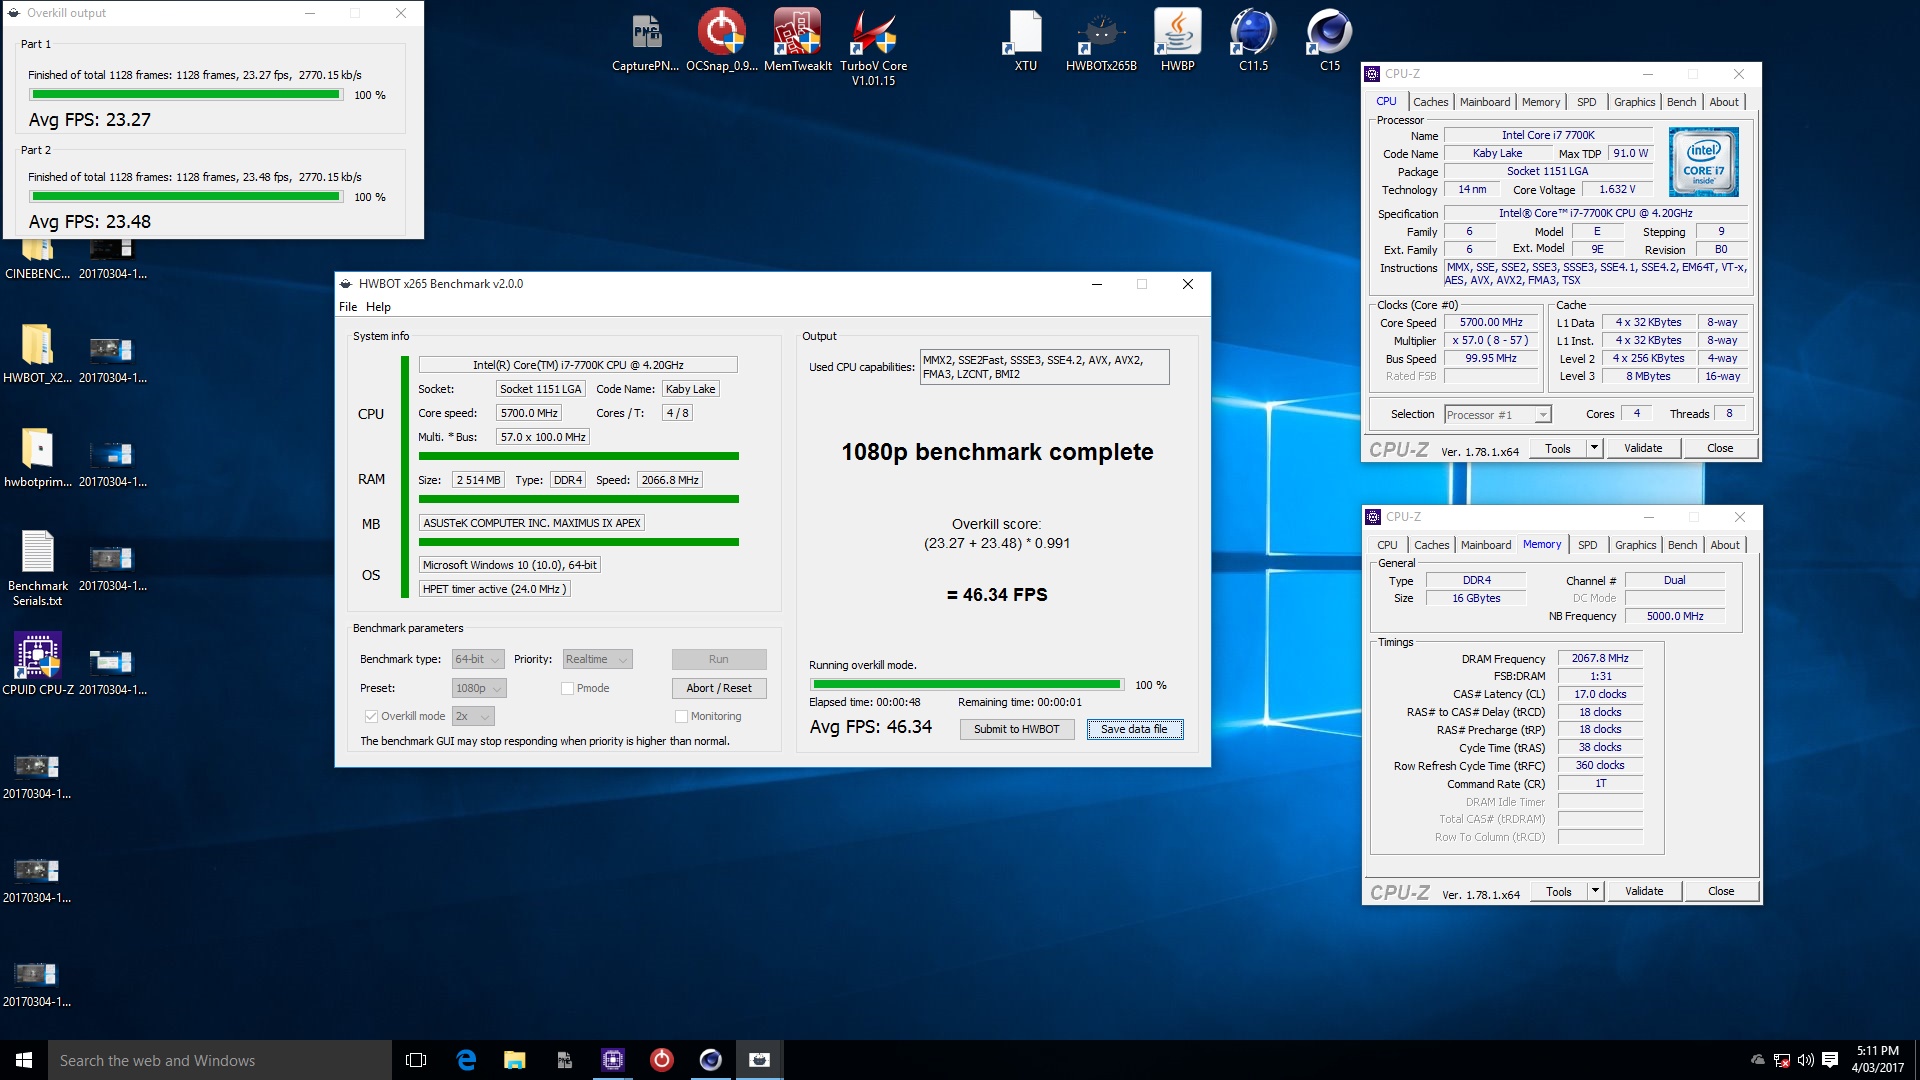Click the Core Speed 5700.00 MHz field

point(1491,323)
